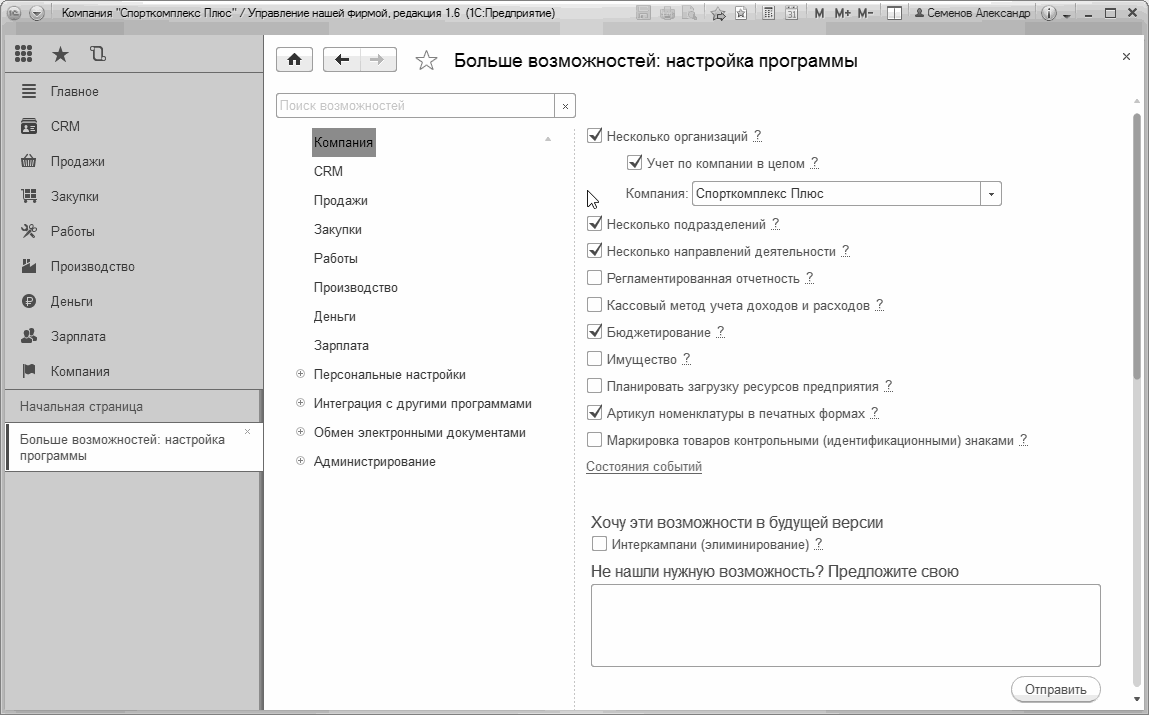The height and width of the screenshot is (715, 1149).
Task: Open the small arrow dropdown beside the info icon
Action: 1066,15
